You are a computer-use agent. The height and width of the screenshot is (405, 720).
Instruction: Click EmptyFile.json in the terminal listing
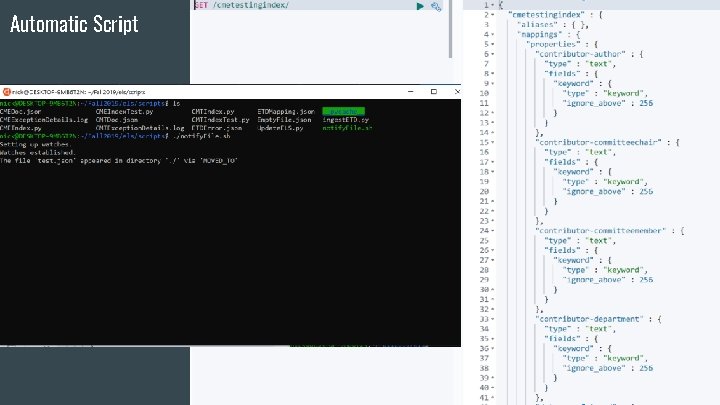[x=284, y=120]
